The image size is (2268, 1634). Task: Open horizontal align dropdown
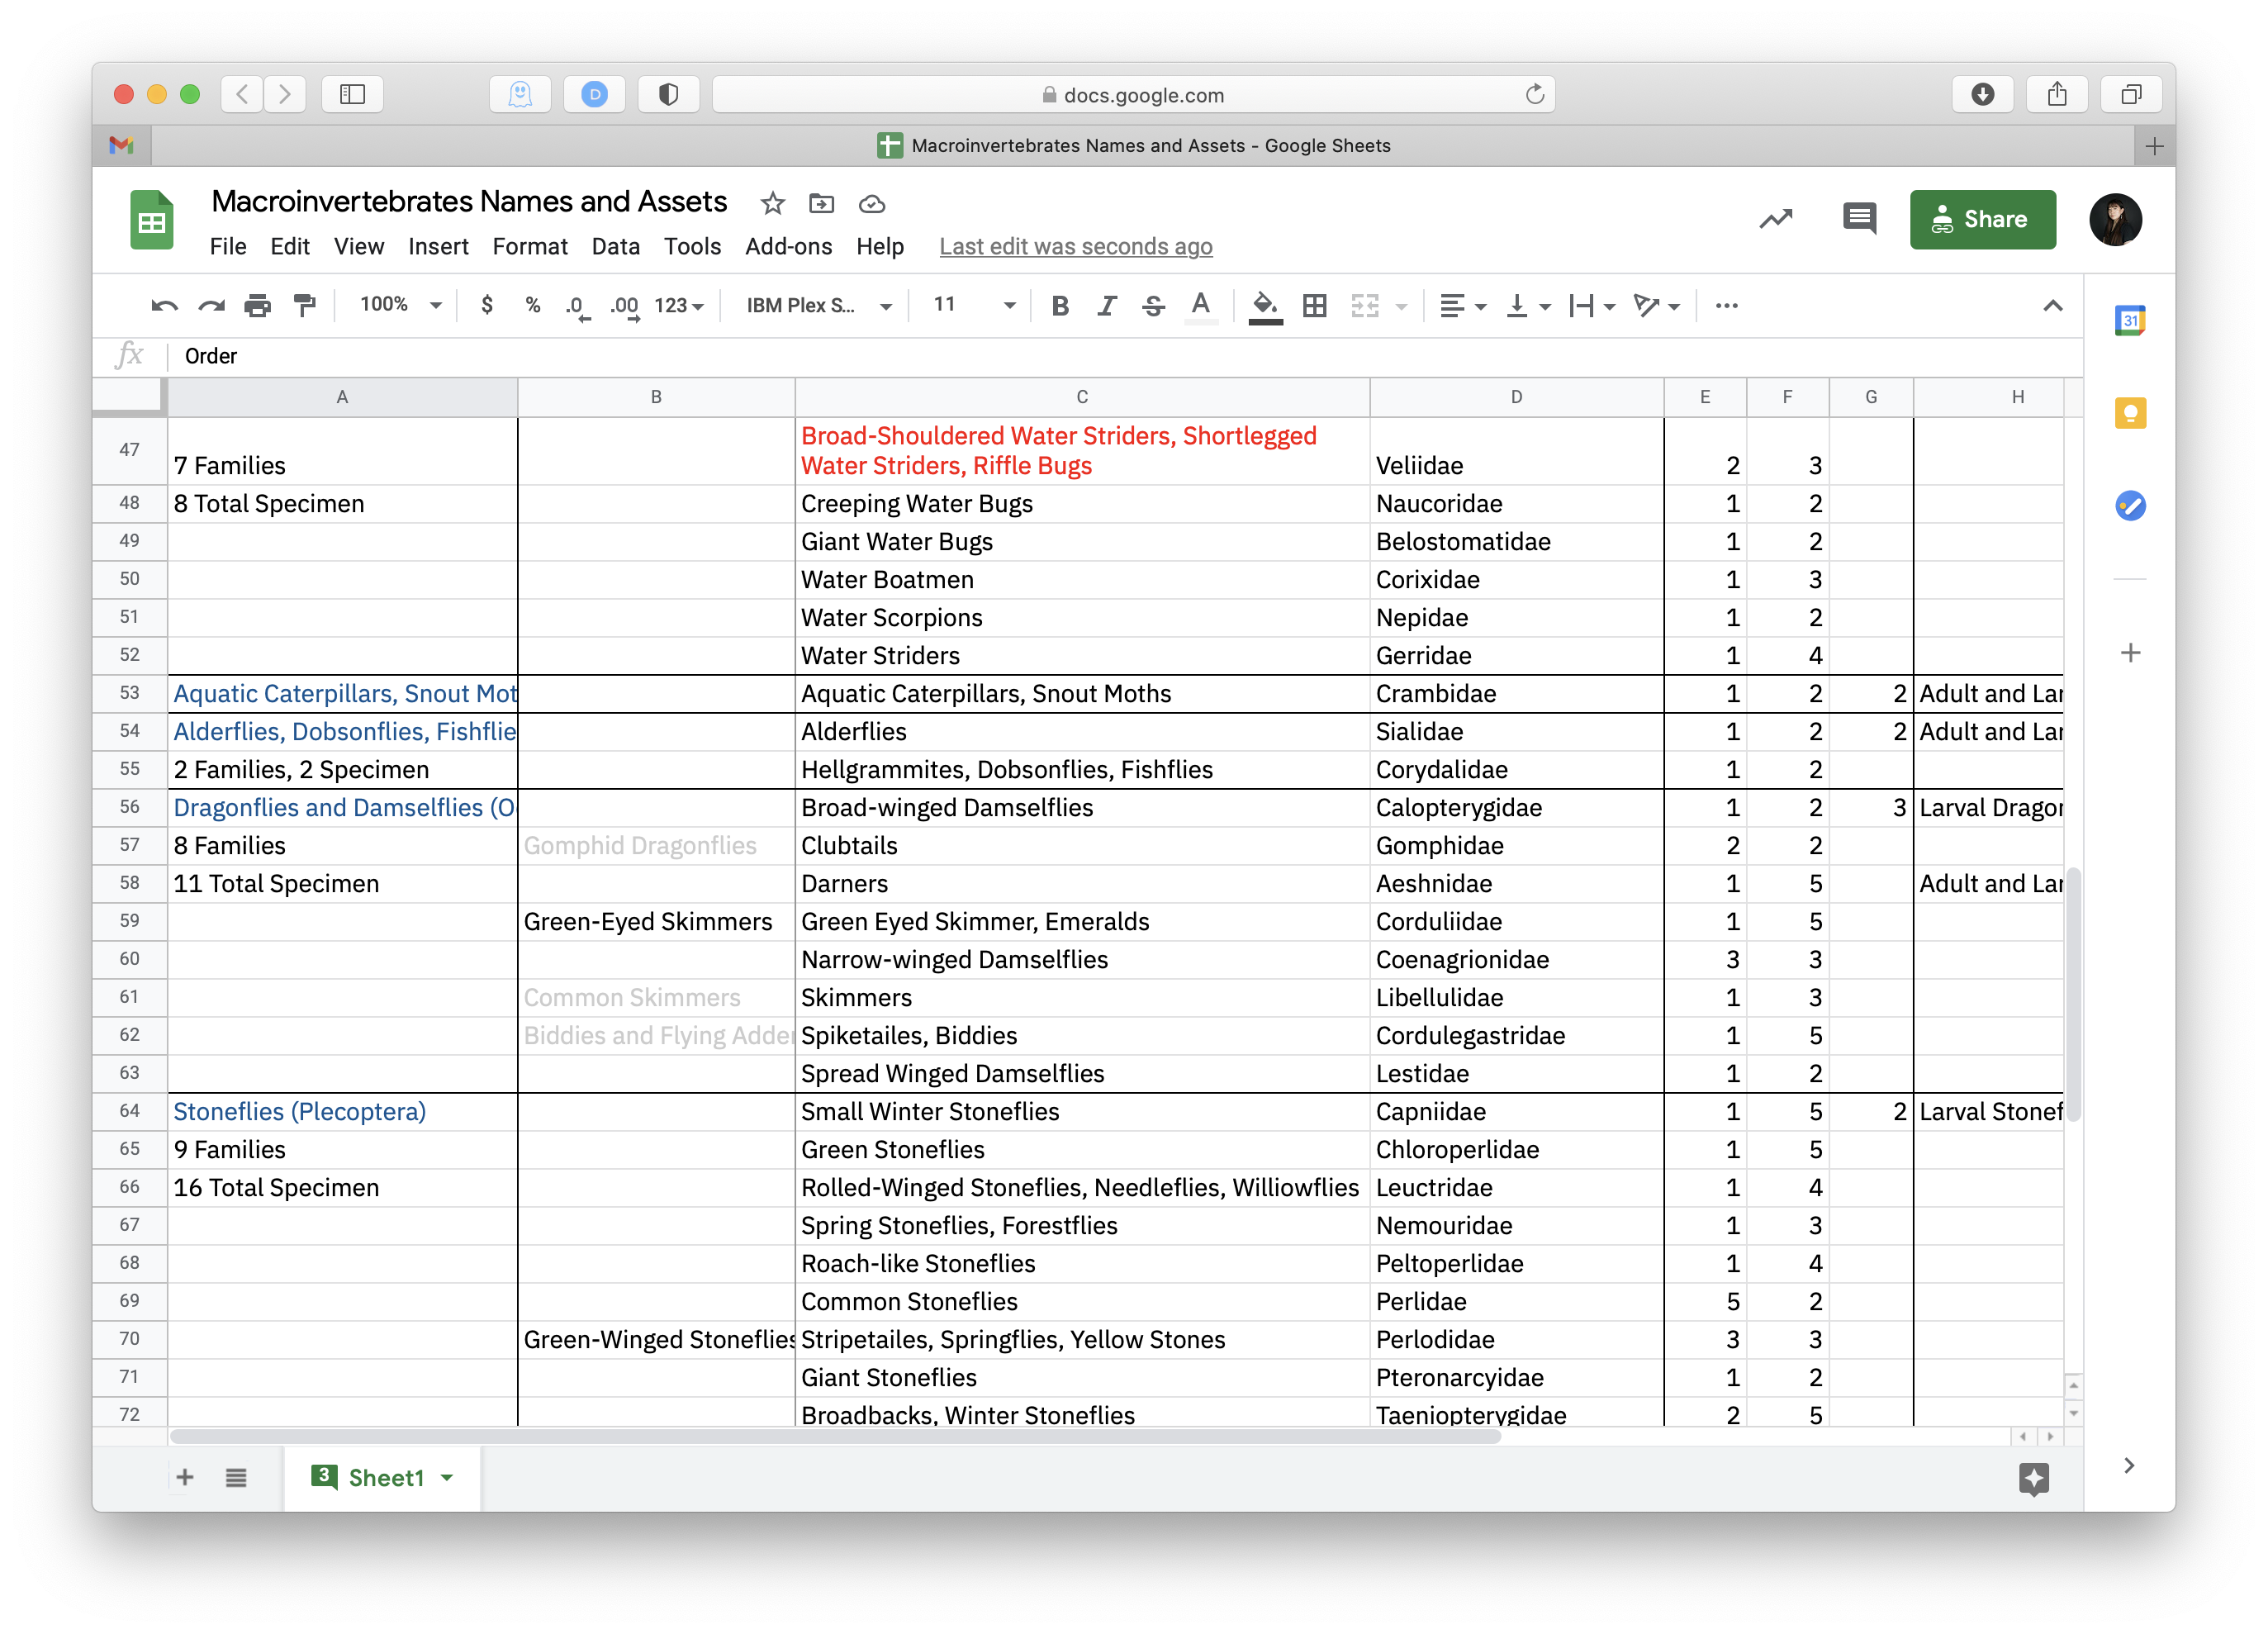(x=1463, y=306)
